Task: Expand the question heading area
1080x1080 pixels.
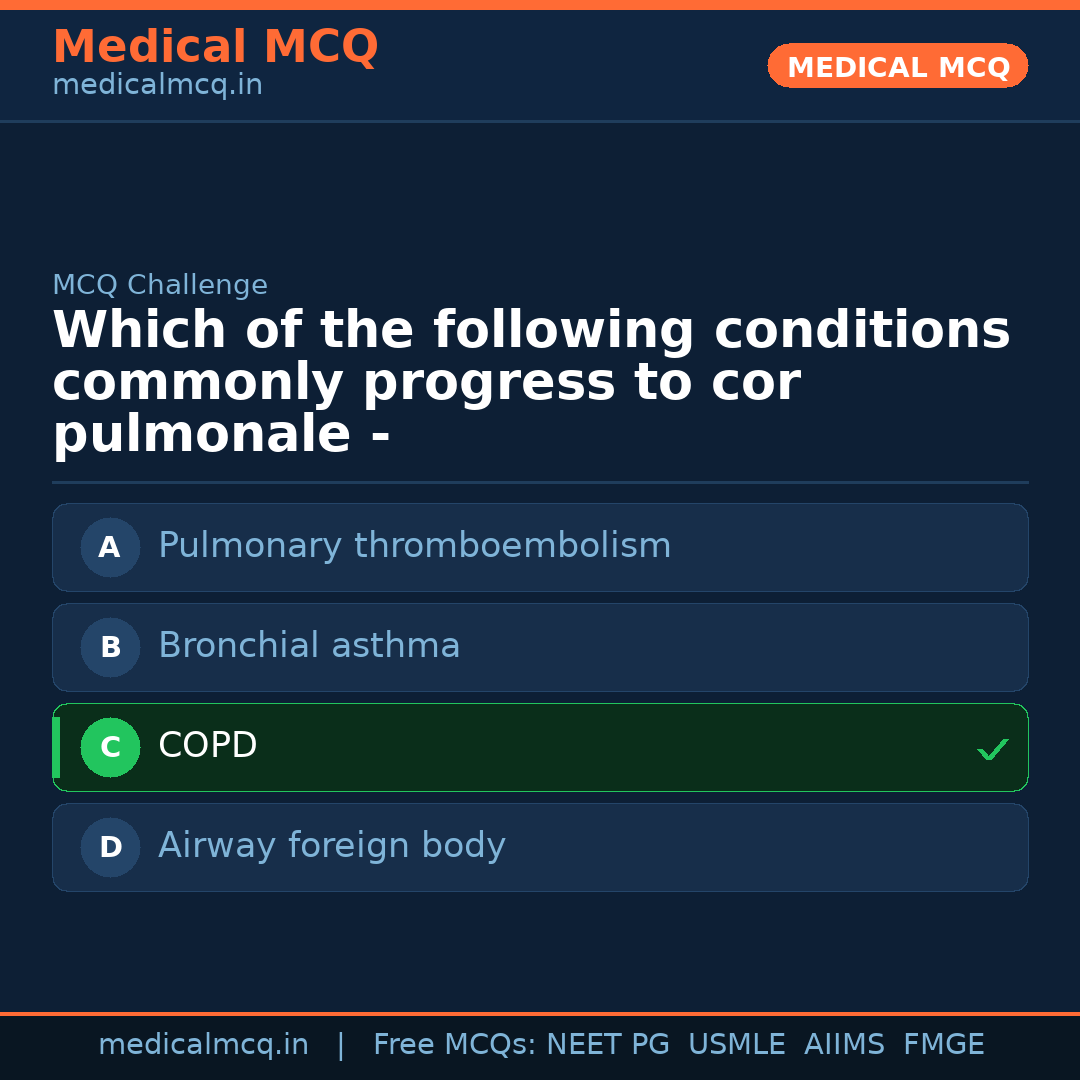Action: tap(530, 380)
